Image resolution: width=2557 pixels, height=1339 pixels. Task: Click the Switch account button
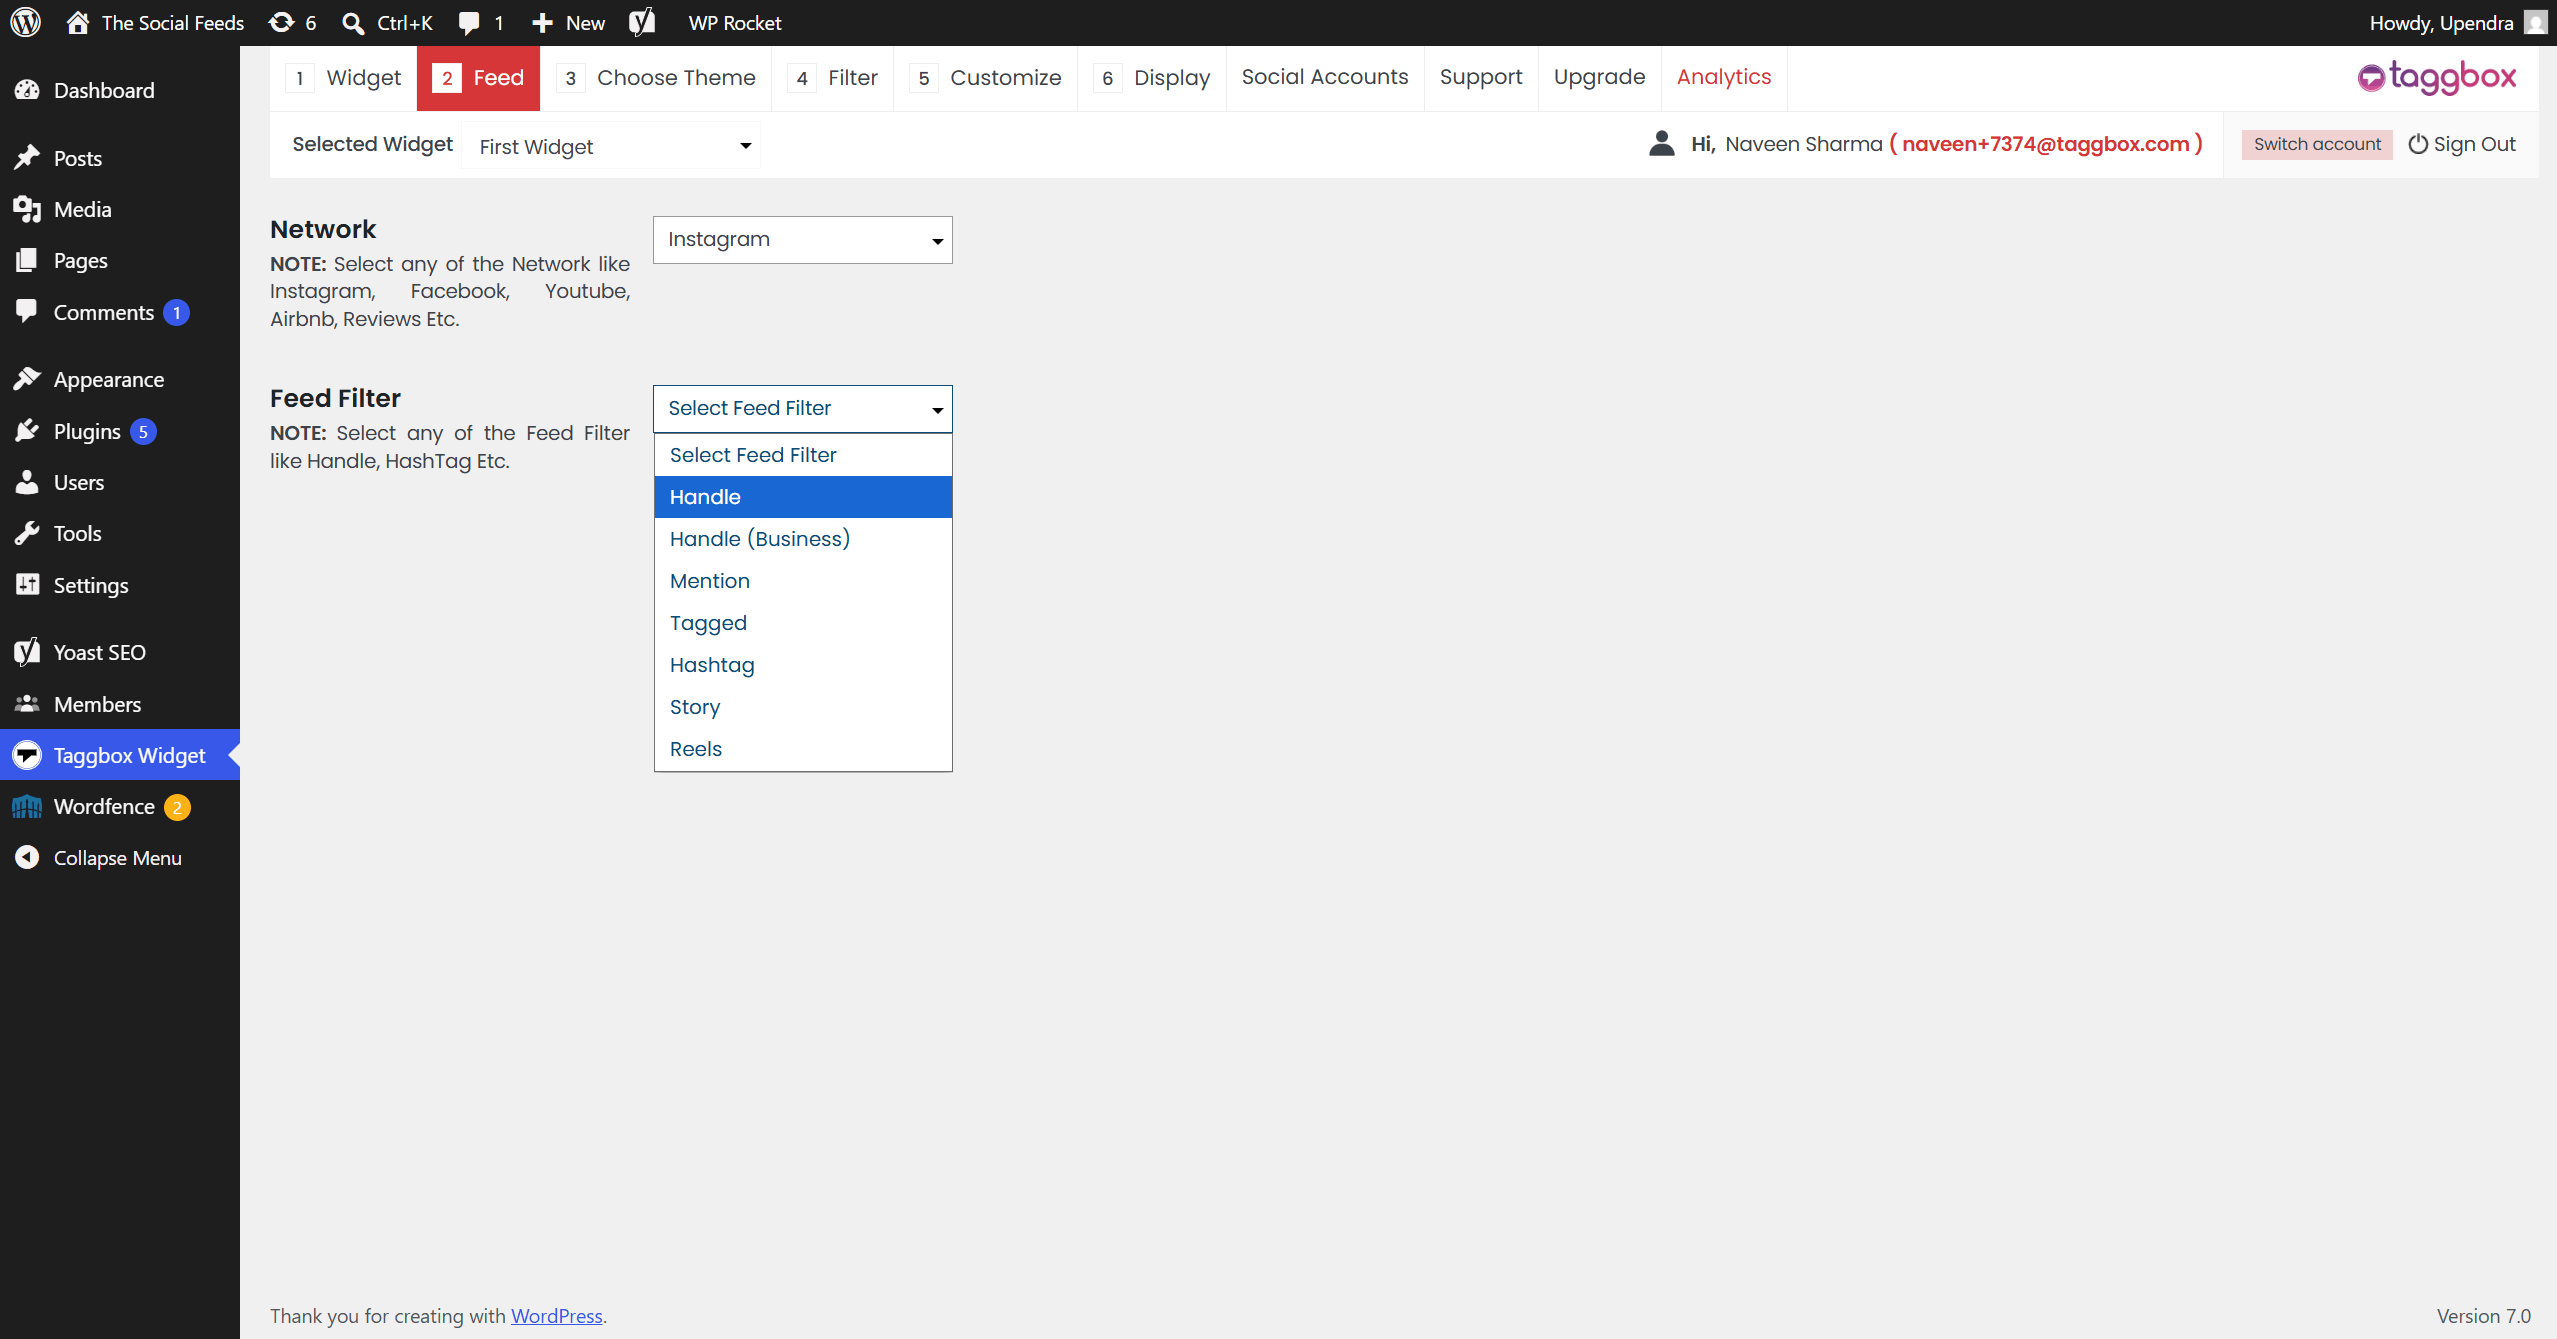click(2317, 144)
